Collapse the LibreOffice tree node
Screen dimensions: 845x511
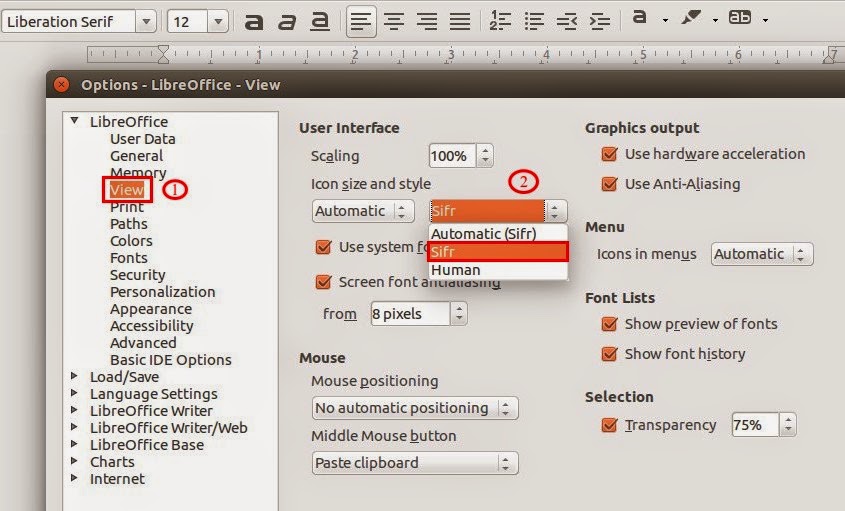tap(74, 121)
